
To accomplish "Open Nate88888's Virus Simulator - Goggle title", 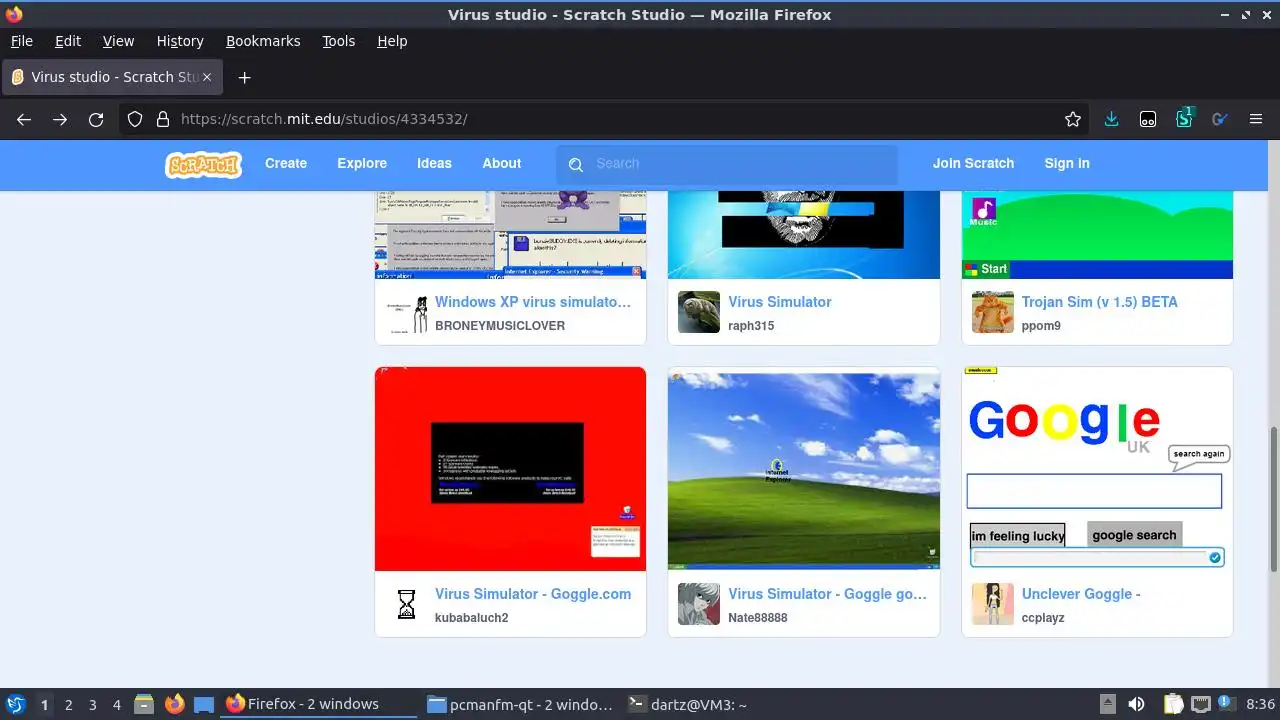I will coord(827,594).
